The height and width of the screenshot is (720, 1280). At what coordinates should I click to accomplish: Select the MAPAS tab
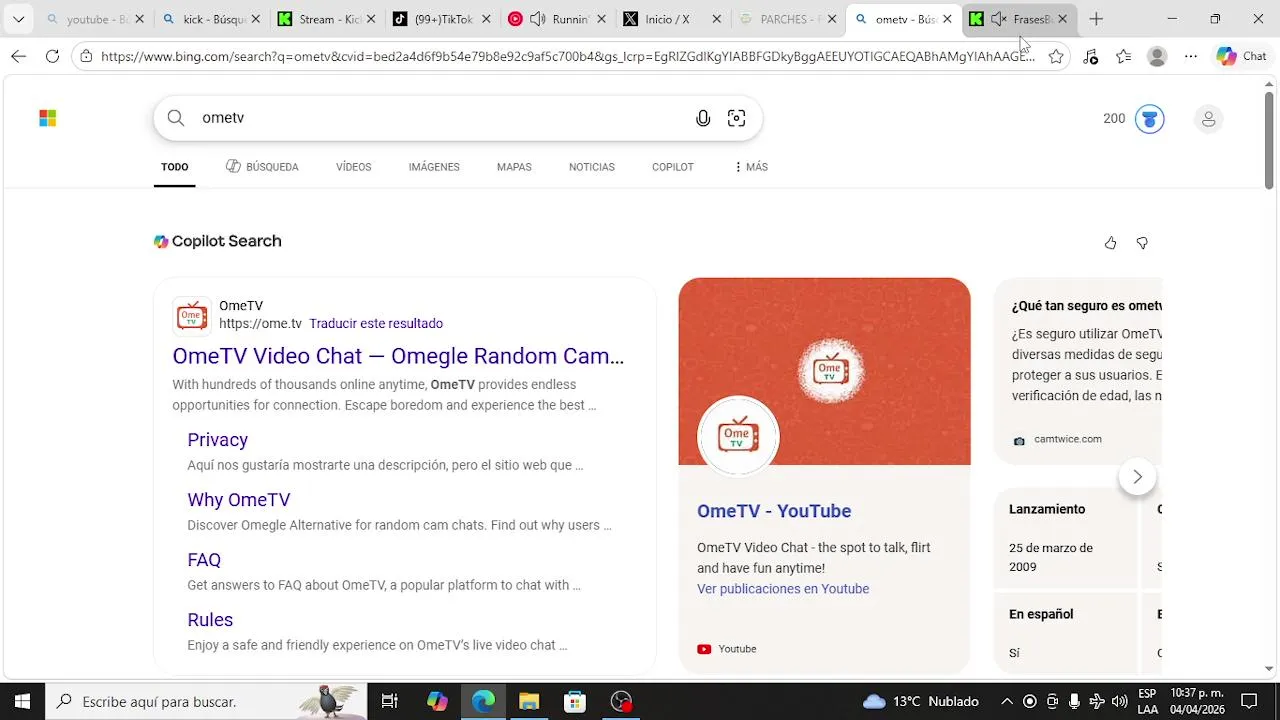click(514, 167)
